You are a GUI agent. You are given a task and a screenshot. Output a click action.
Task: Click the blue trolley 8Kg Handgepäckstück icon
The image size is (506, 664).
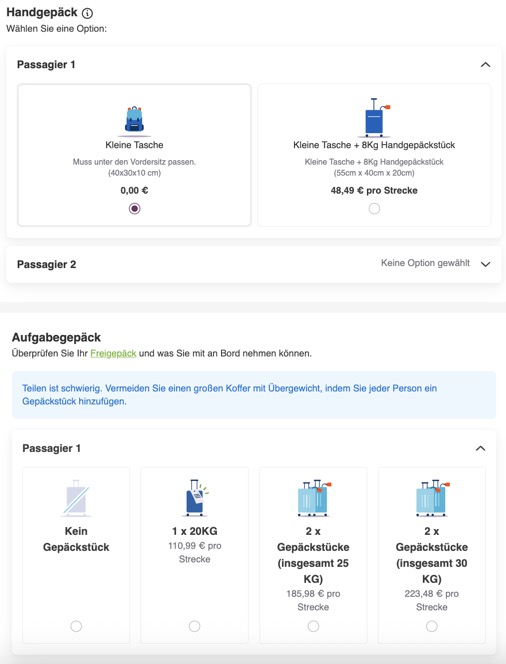pyautogui.click(x=374, y=118)
